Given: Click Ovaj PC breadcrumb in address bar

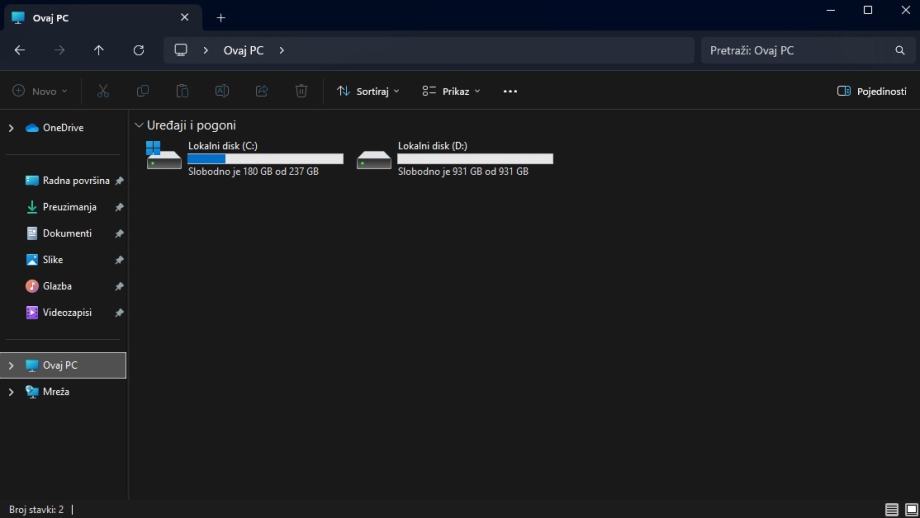Looking at the screenshot, I should [x=243, y=50].
